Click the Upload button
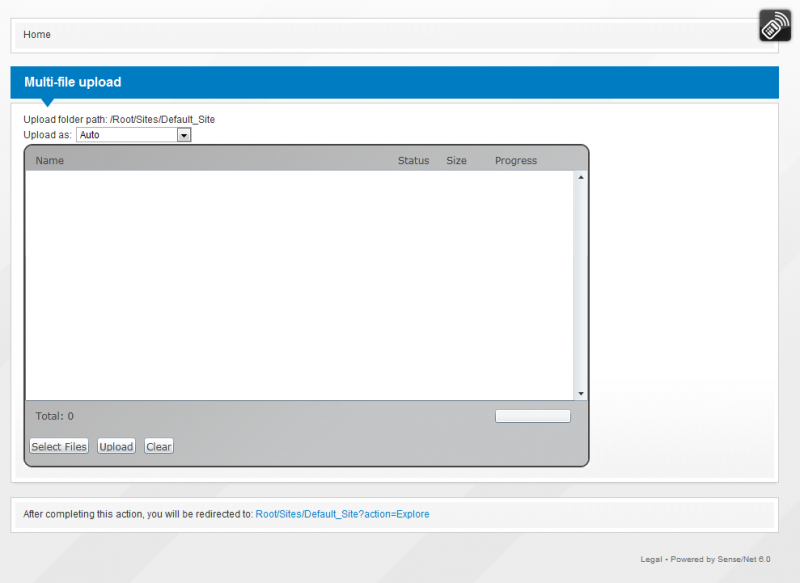 116,446
